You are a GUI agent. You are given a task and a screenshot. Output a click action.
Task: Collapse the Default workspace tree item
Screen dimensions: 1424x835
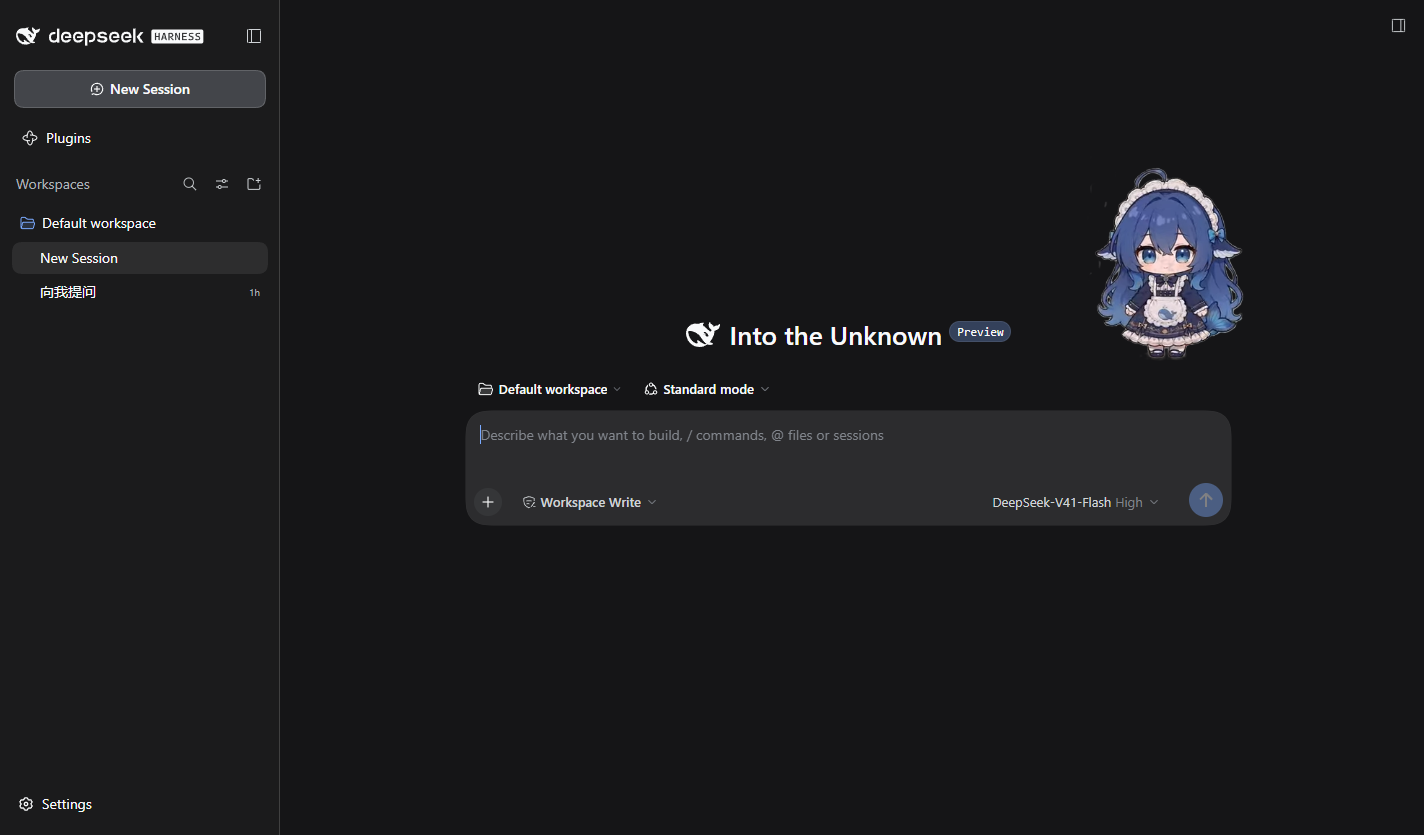click(x=140, y=223)
